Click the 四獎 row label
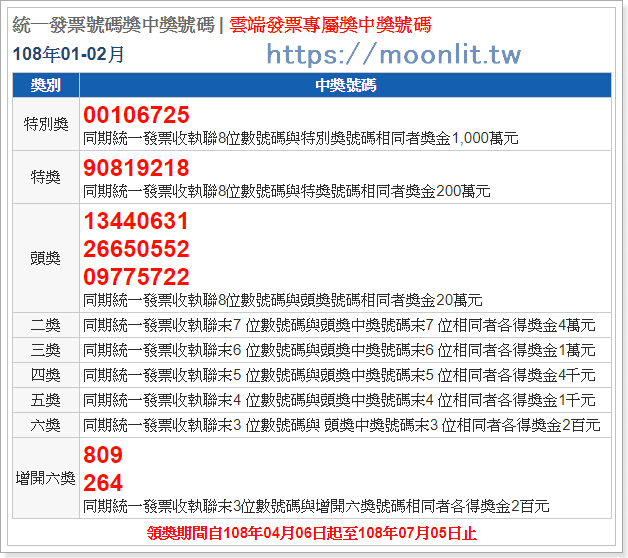Image resolution: width=628 pixels, height=558 pixels. click(x=46, y=375)
